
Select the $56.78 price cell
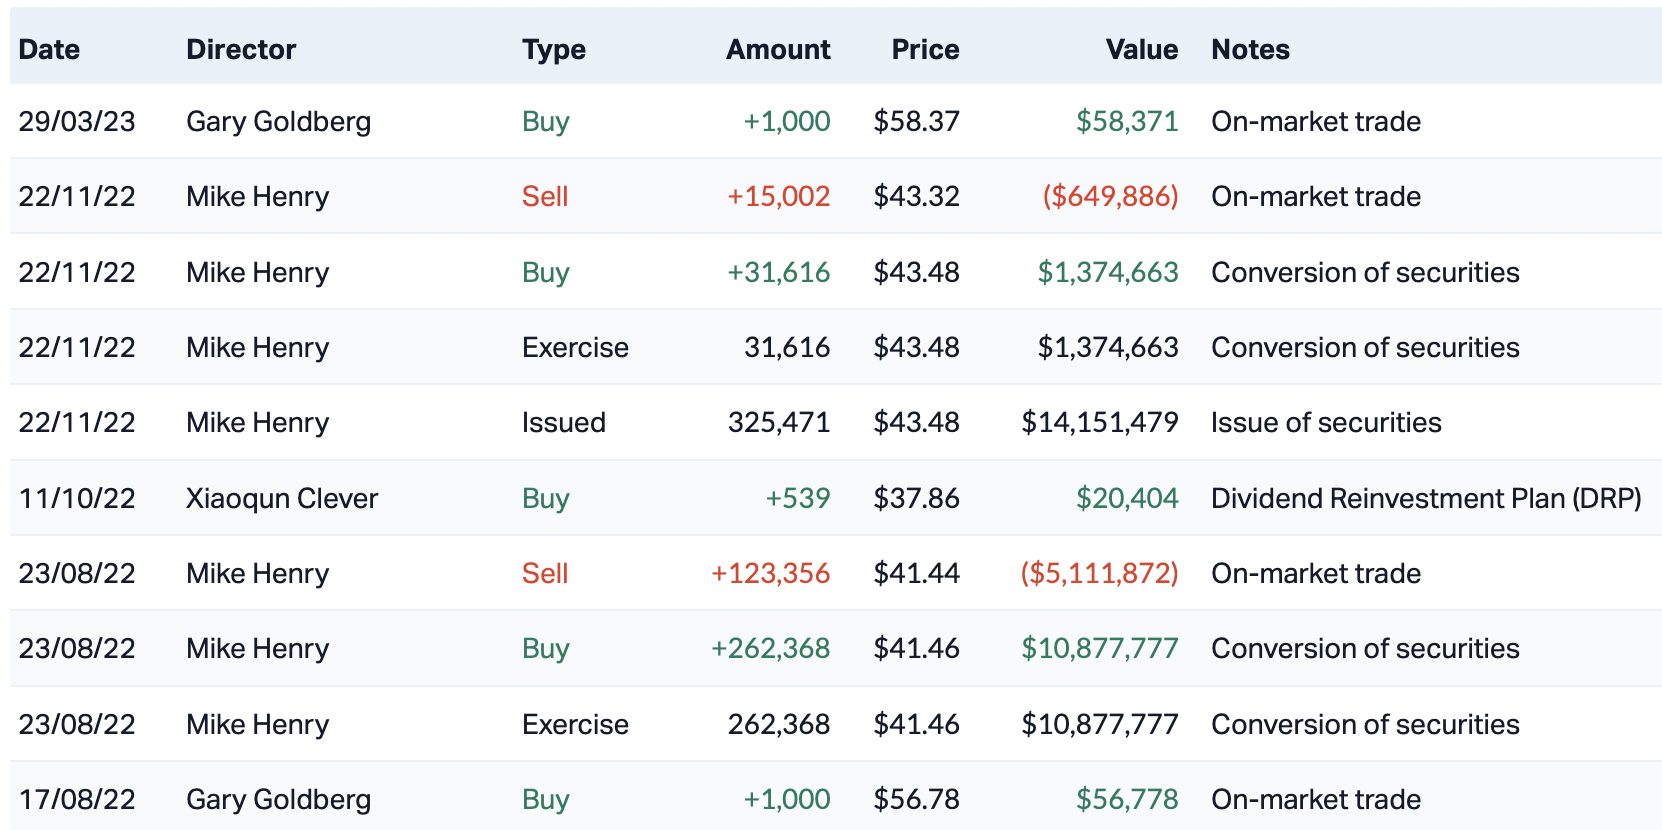[916, 799]
